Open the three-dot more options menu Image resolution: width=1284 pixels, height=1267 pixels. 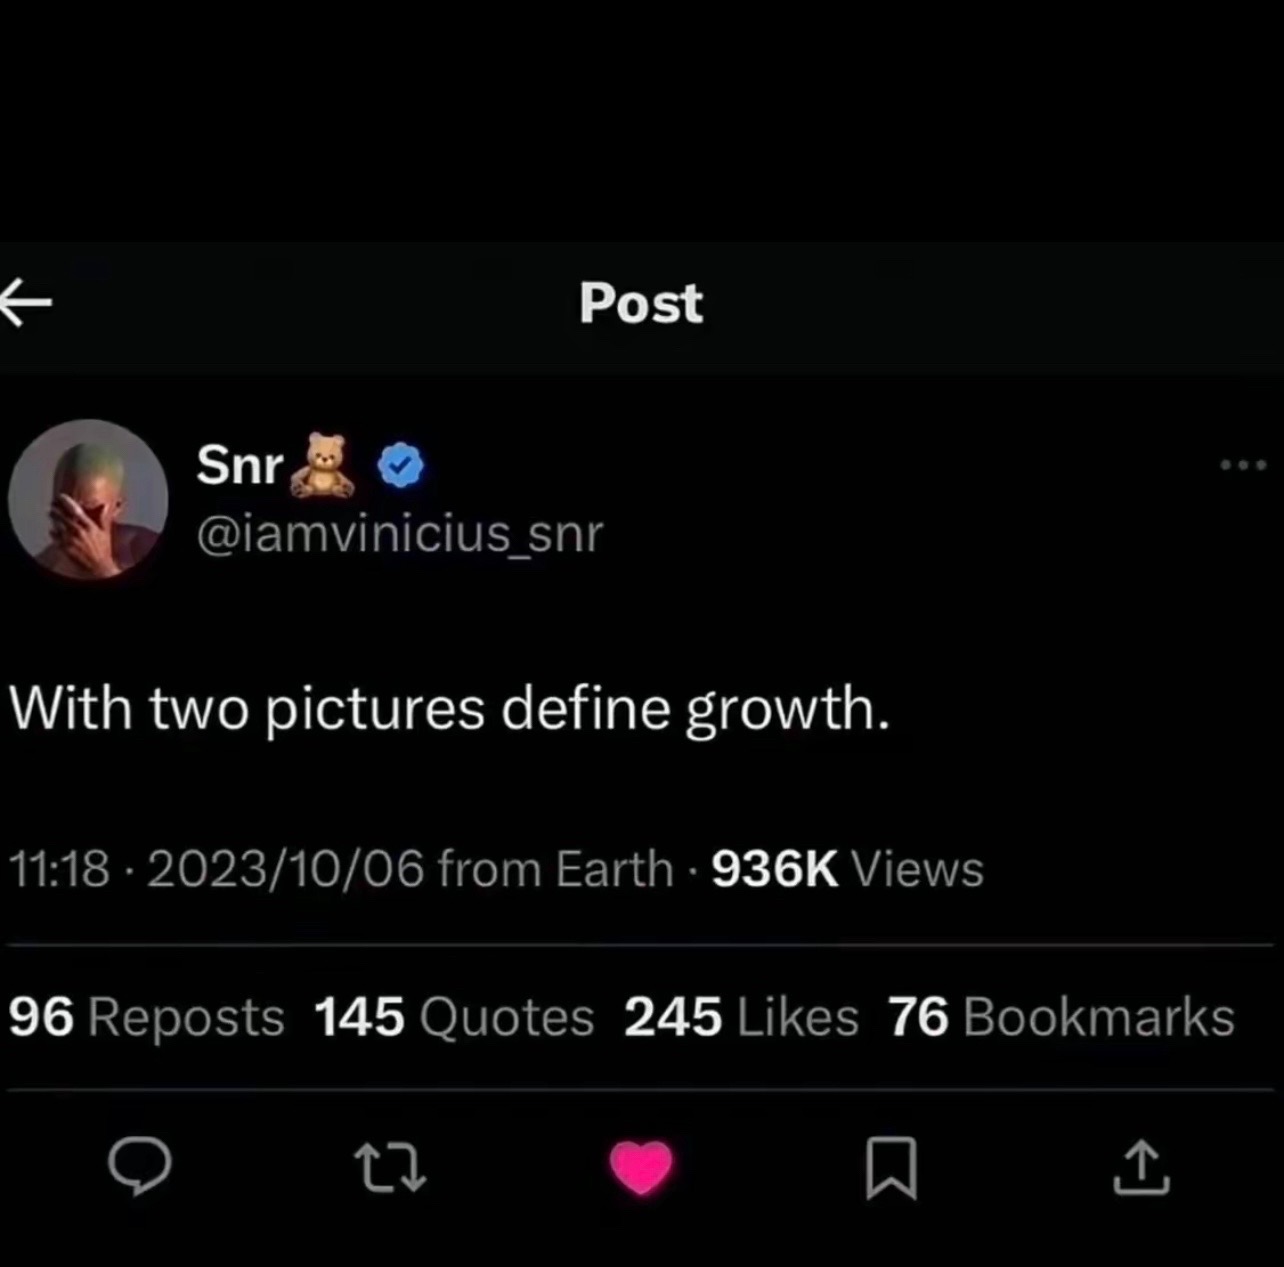tap(1244, 465)
